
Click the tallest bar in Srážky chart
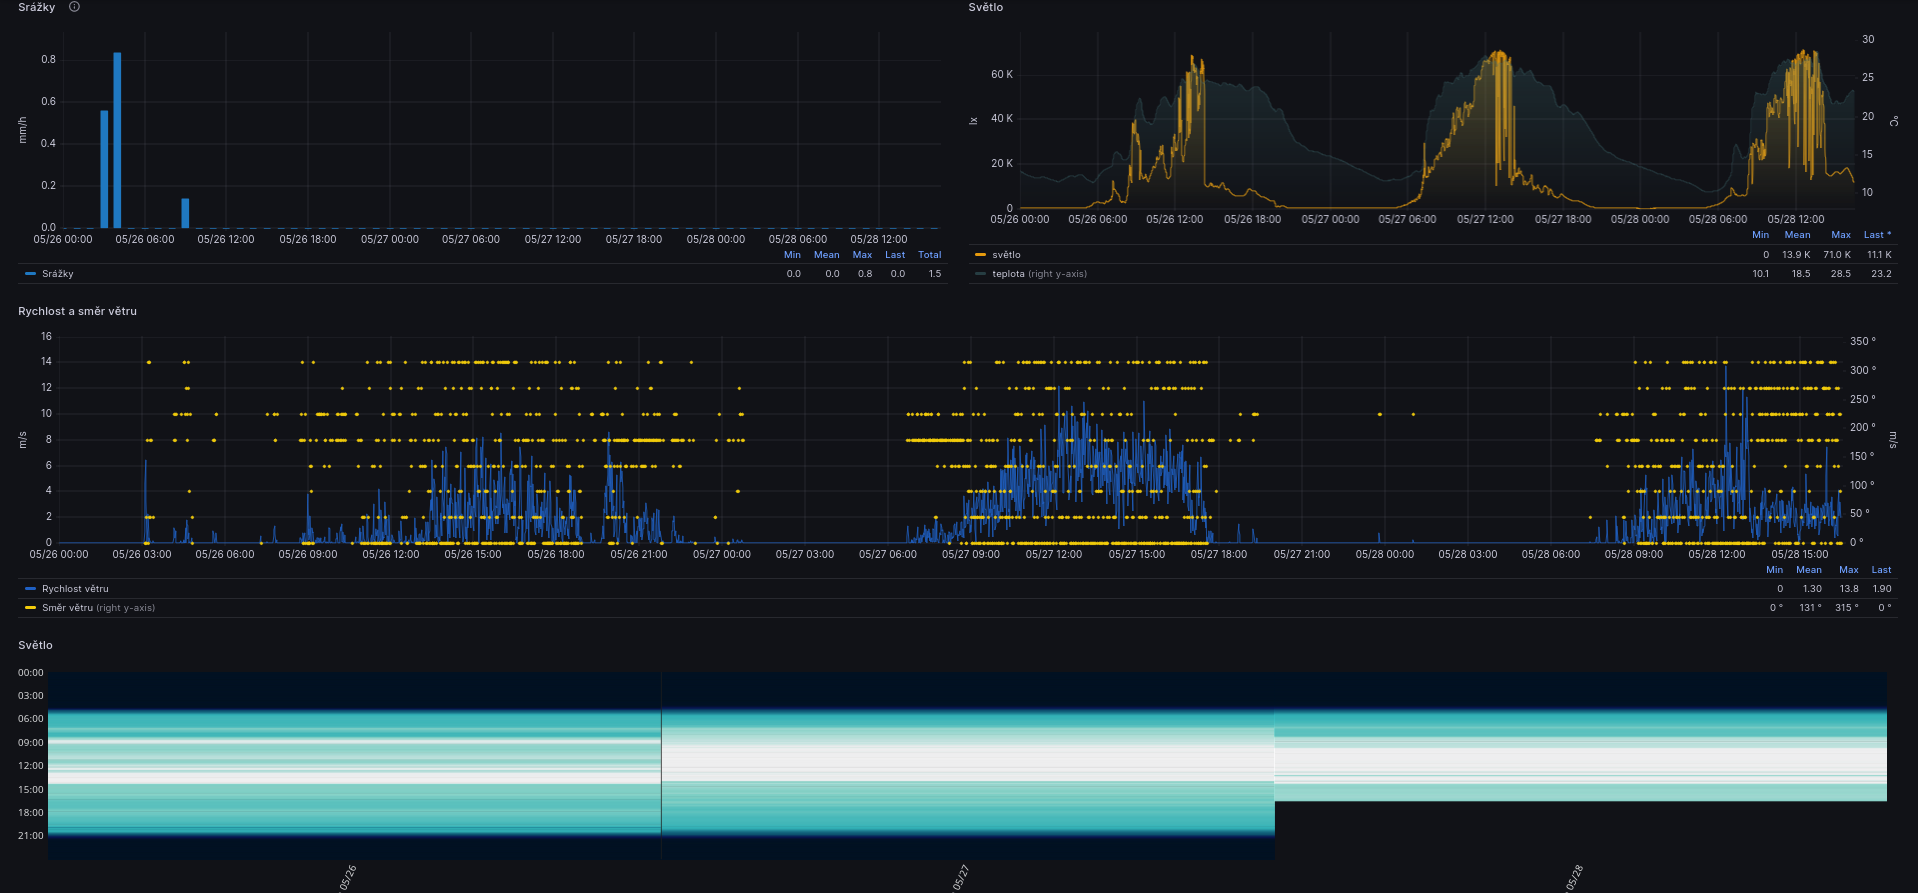click(117, 140)
